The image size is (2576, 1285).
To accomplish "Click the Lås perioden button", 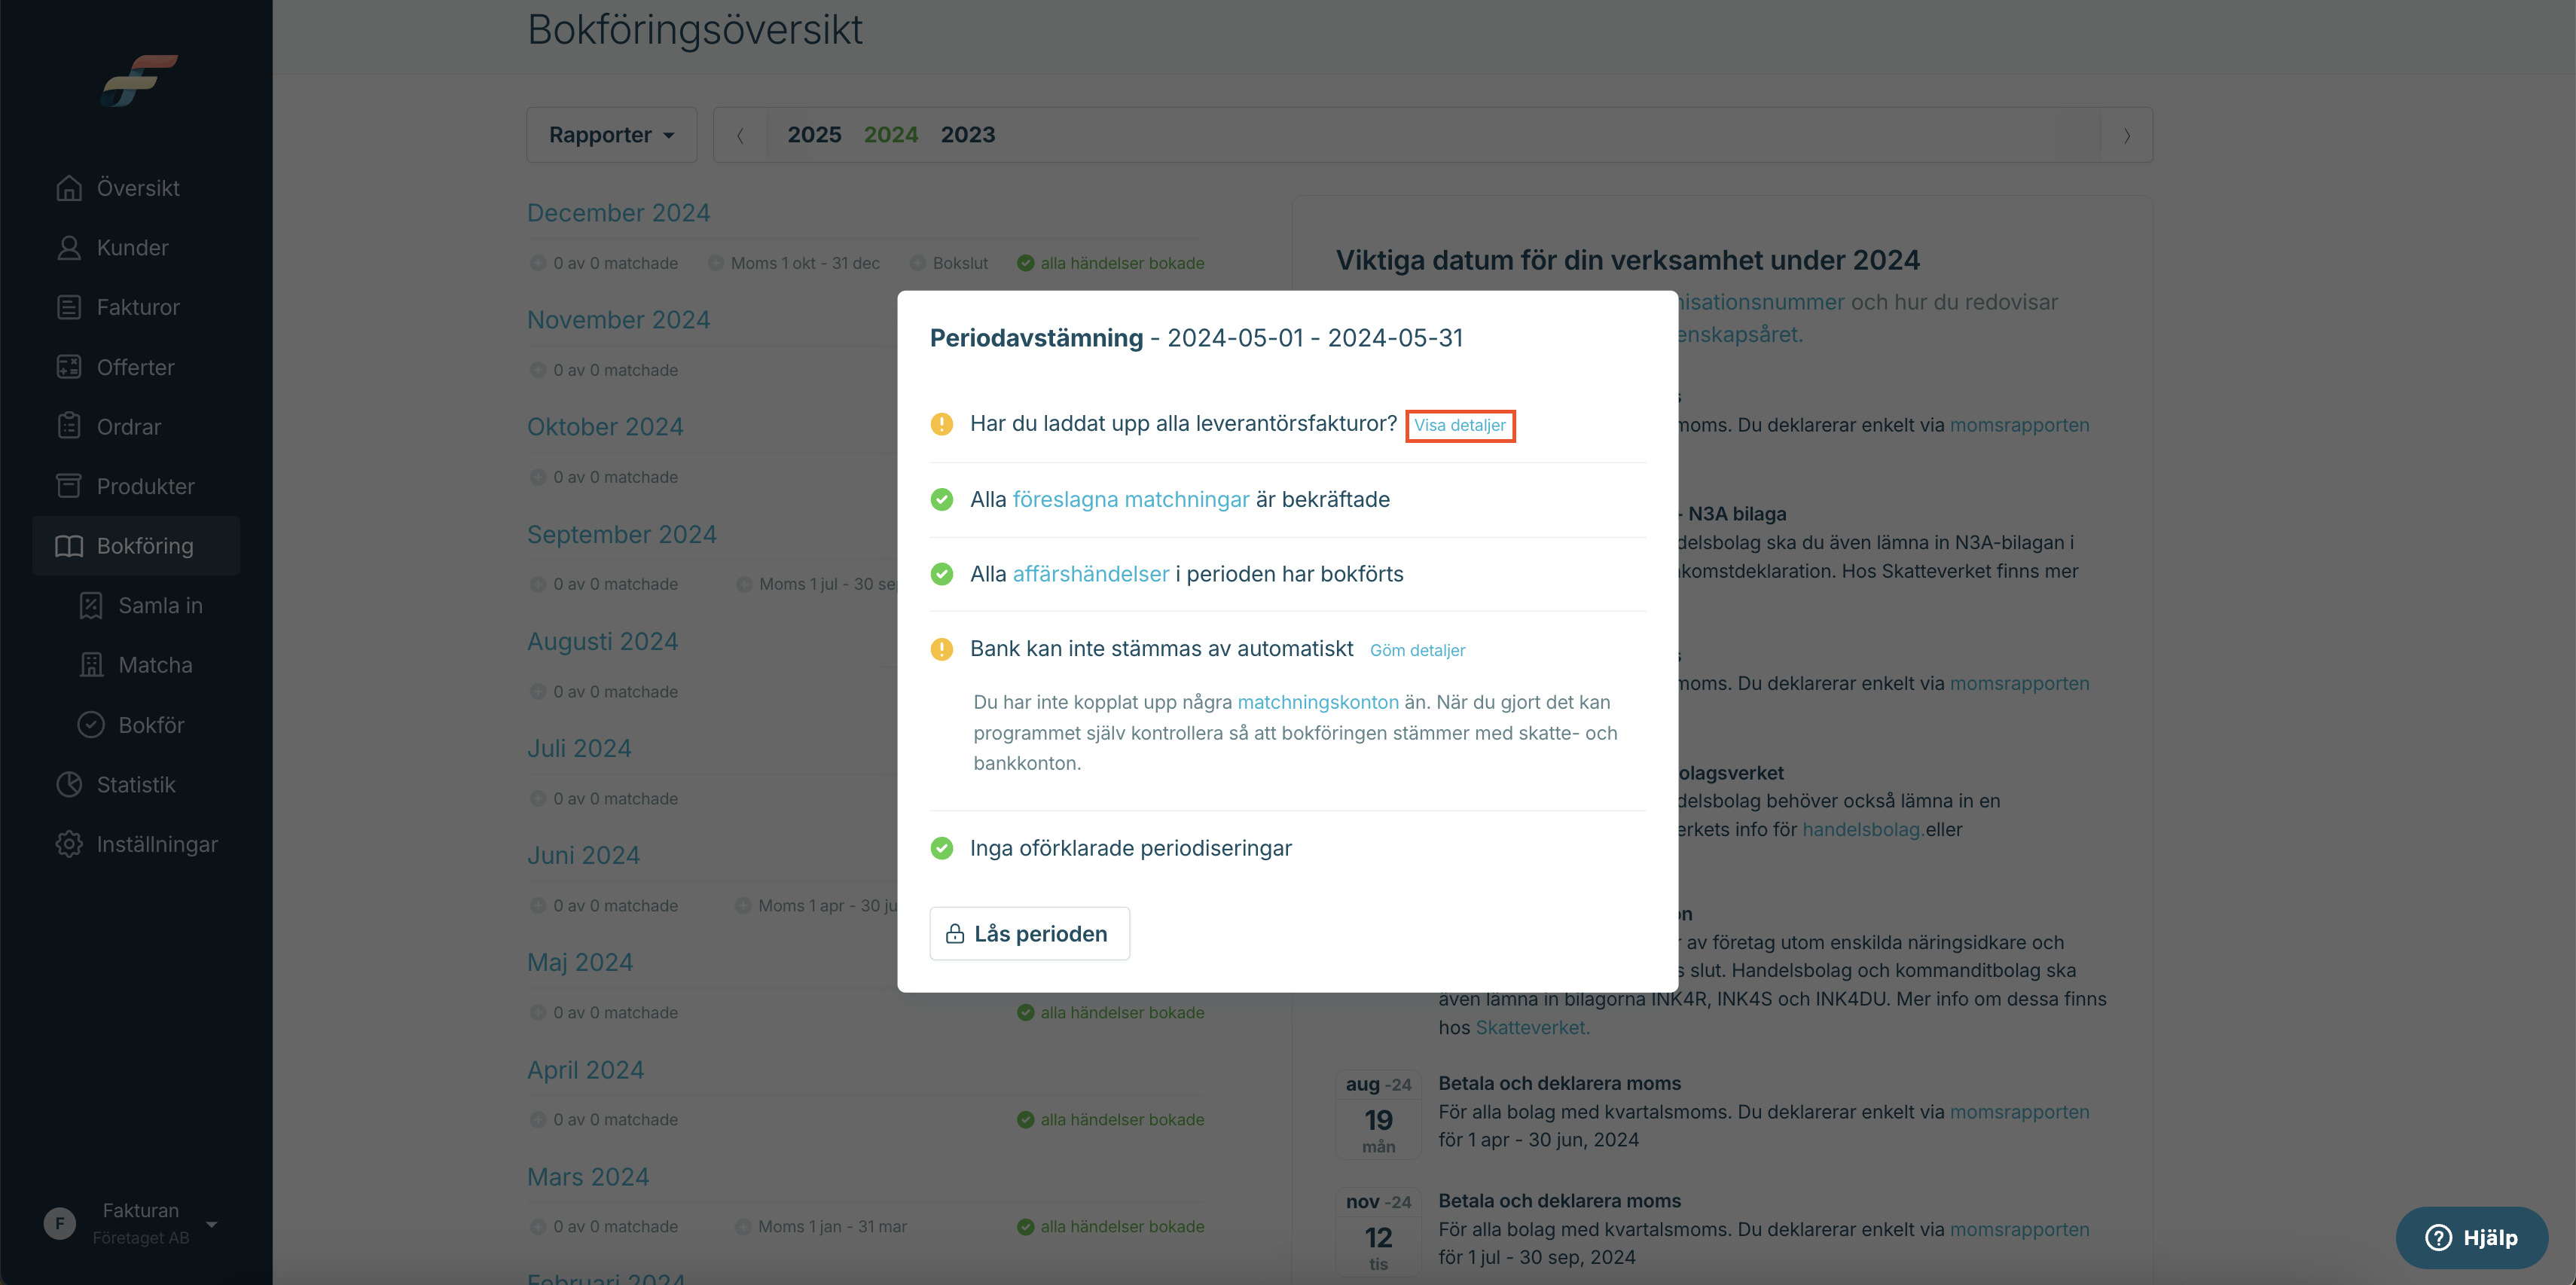I will coord(1029,934).
